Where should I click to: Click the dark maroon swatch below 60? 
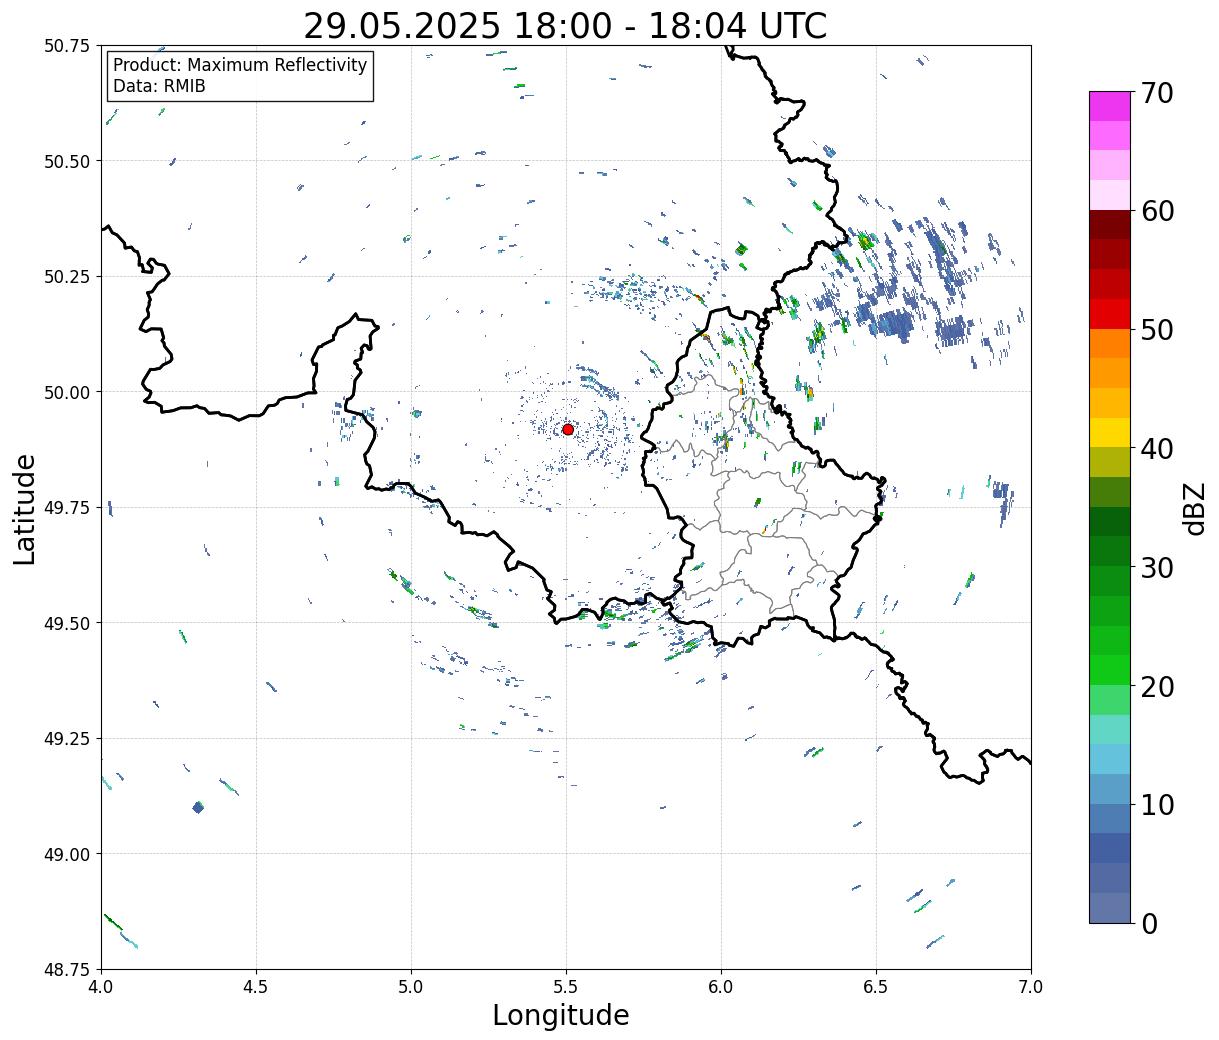(x=1110, y=225)
